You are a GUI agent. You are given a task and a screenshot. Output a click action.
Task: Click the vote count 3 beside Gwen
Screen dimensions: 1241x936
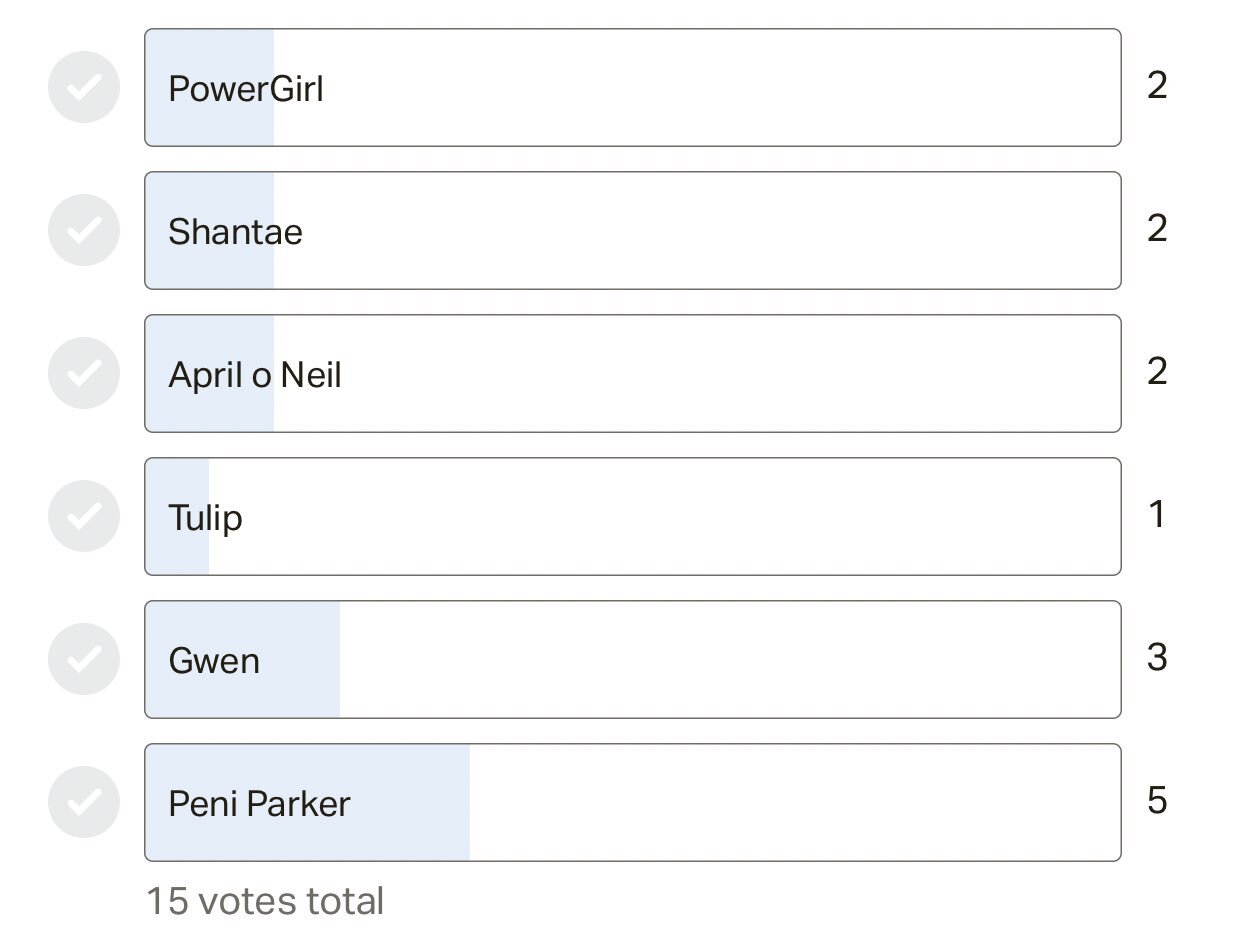click(1157, 659)
